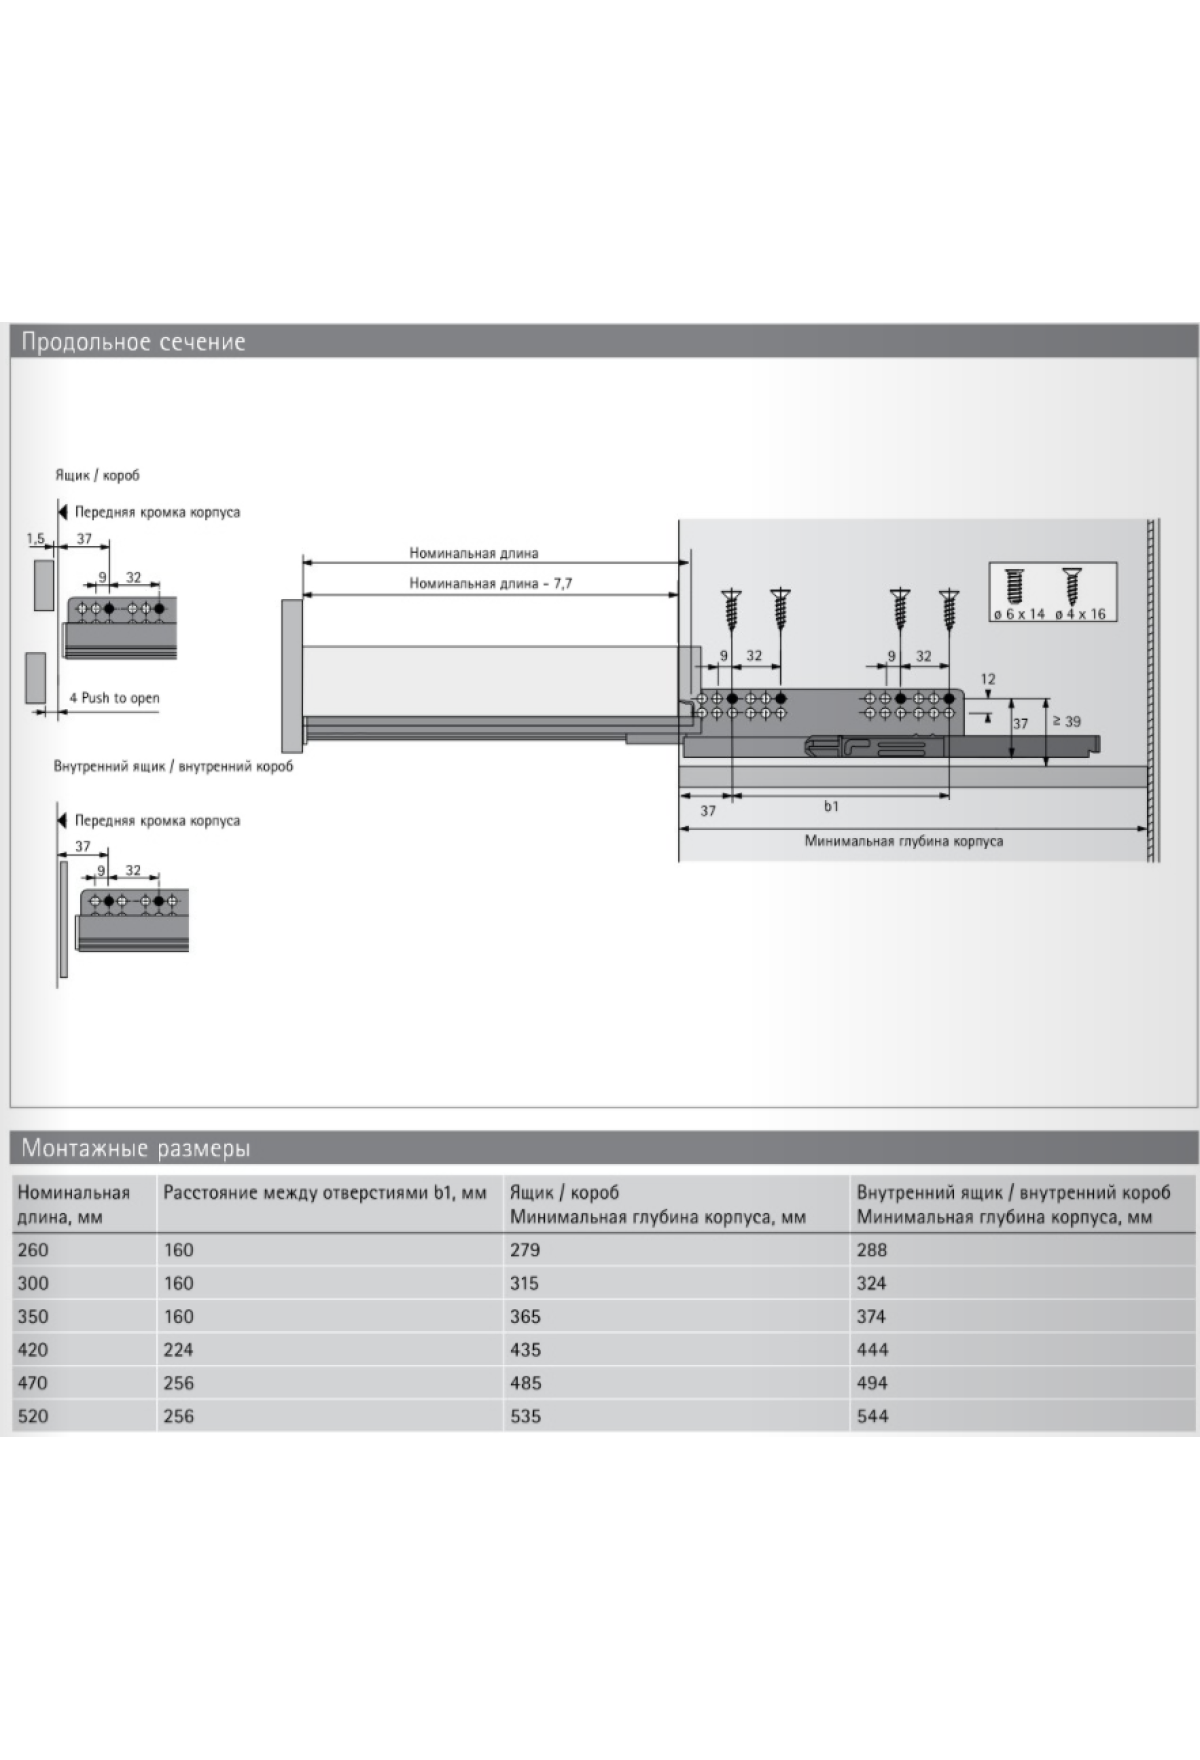Select the 'Монтажные размеры' section header
1200x1760 pixels.
pyautogui.click(x=136, y=1148)
